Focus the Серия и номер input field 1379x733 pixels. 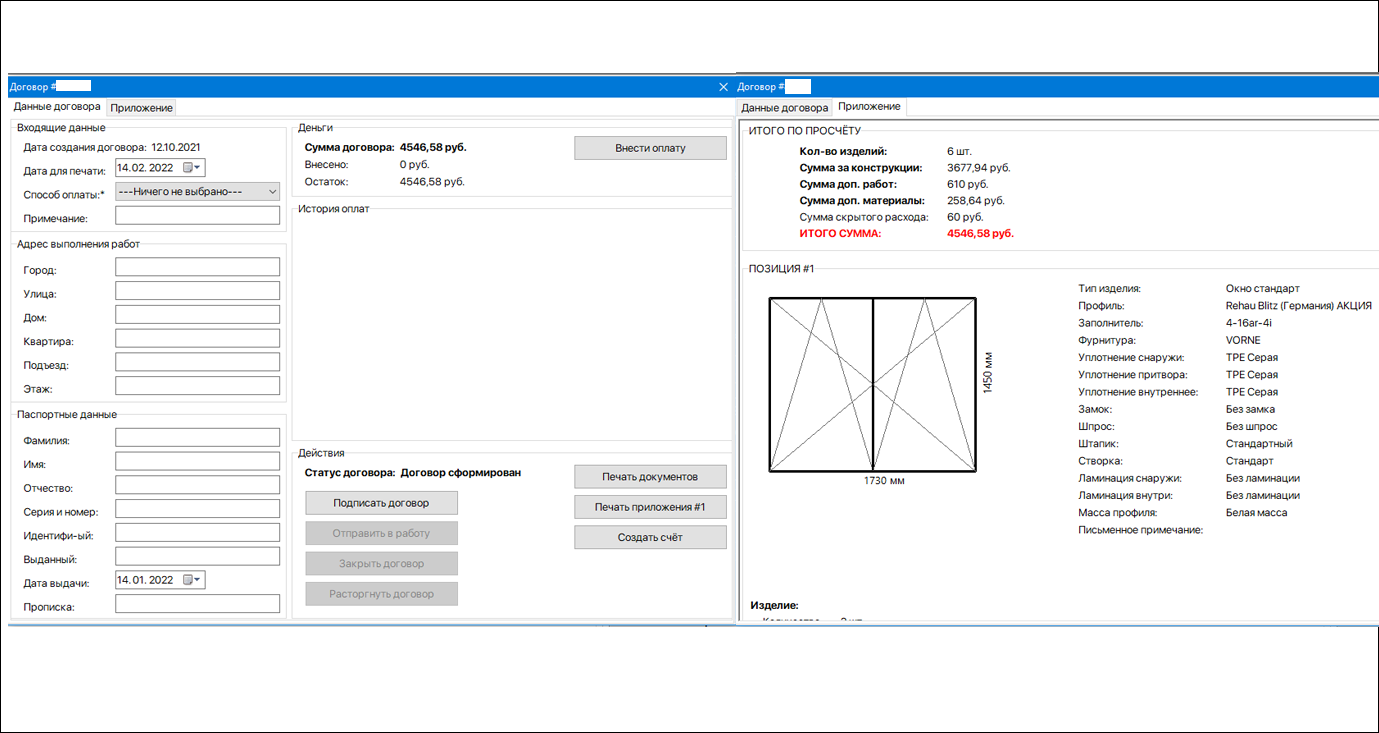[198, 509]
